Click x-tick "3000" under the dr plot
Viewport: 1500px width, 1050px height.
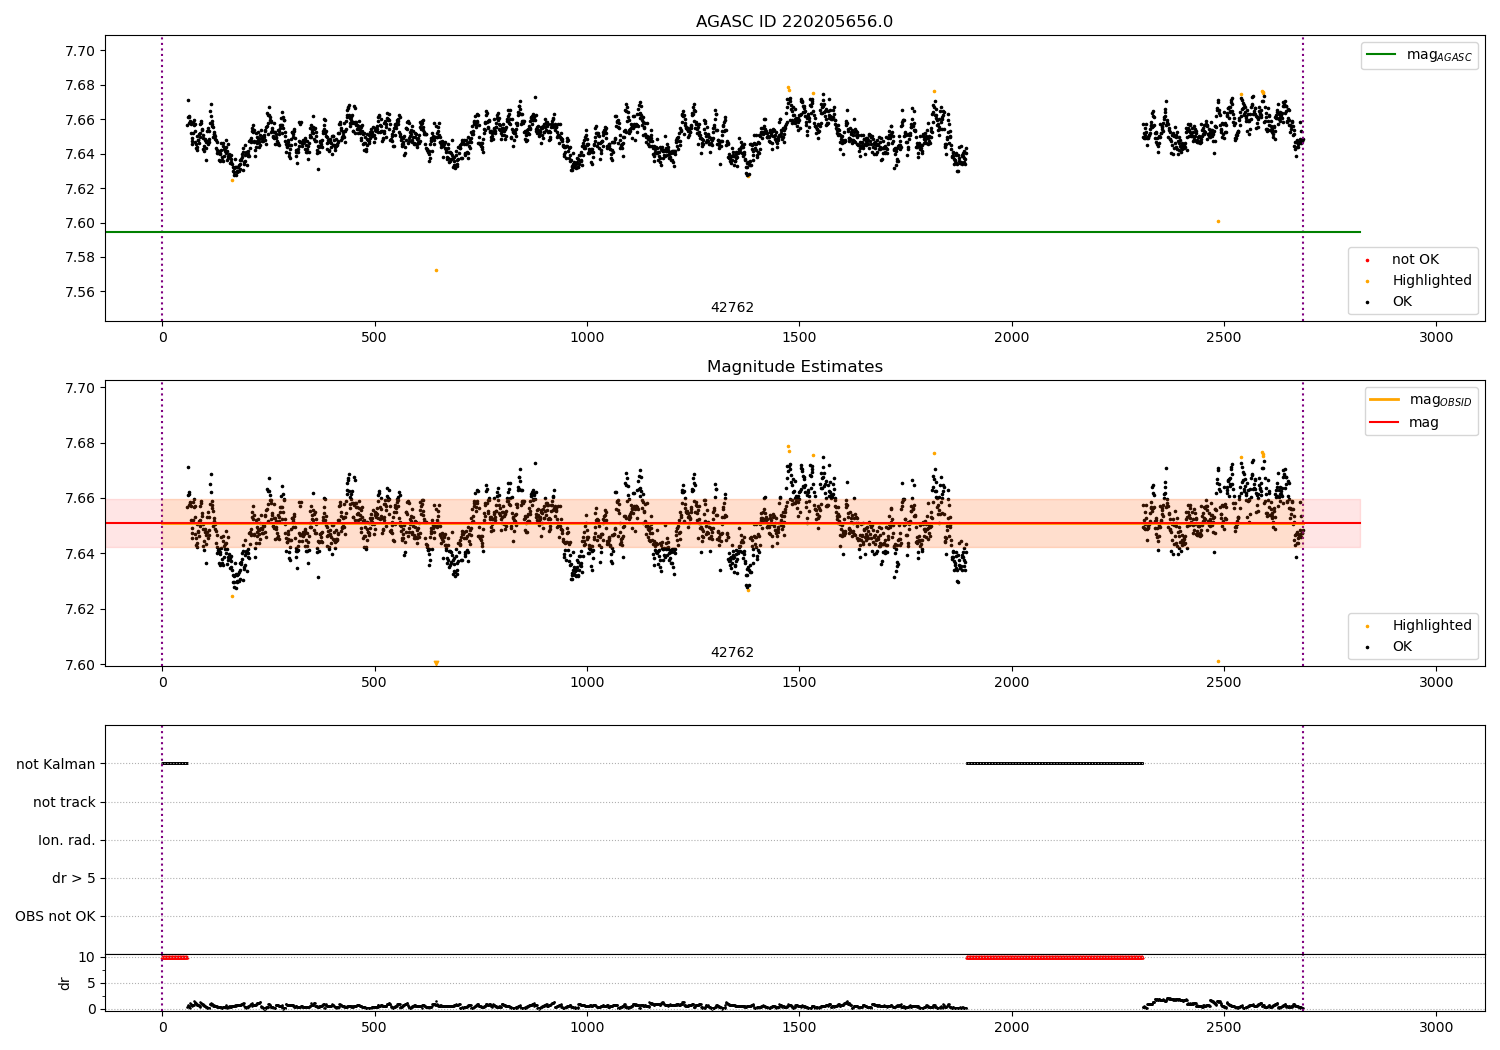tap(1436, 1027)
